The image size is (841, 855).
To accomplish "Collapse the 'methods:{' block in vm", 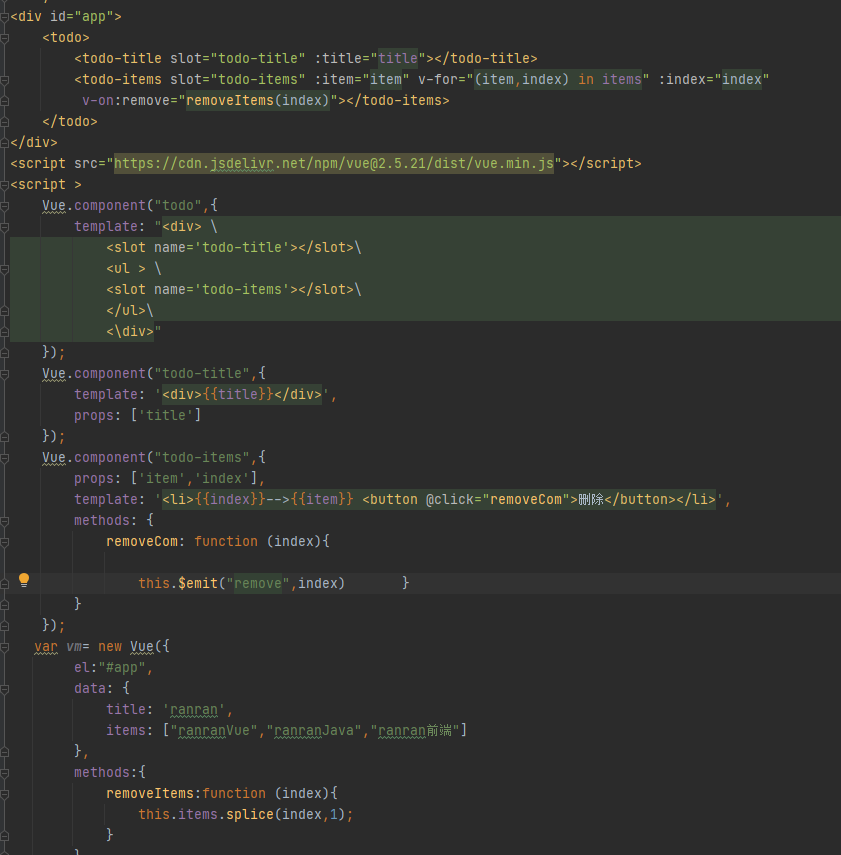I will [x=4, y=773].
